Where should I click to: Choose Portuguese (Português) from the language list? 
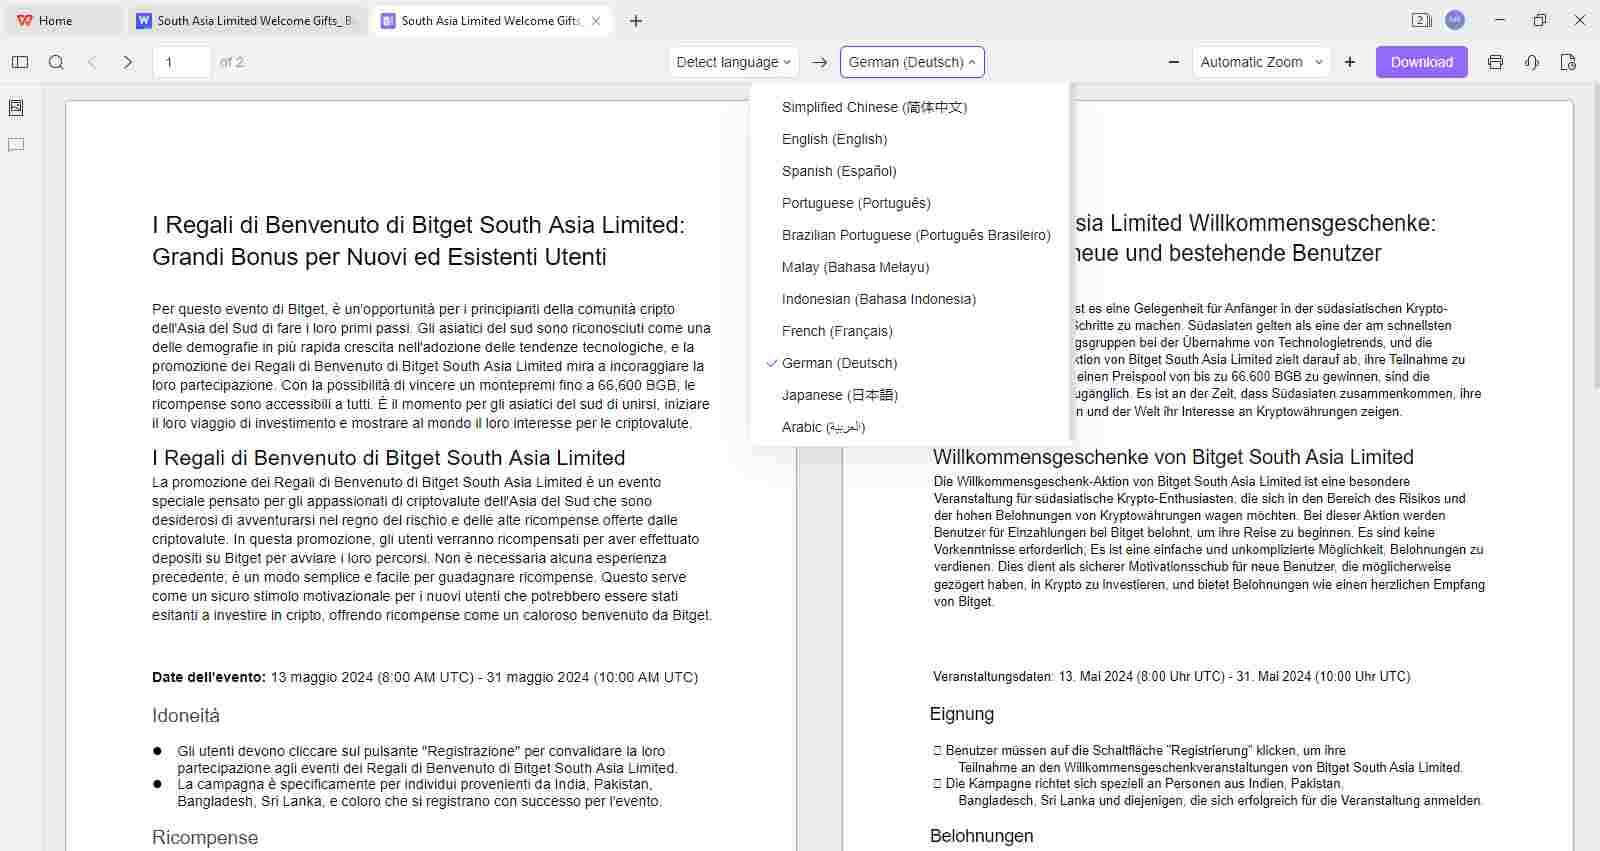[x=910, y=203]
